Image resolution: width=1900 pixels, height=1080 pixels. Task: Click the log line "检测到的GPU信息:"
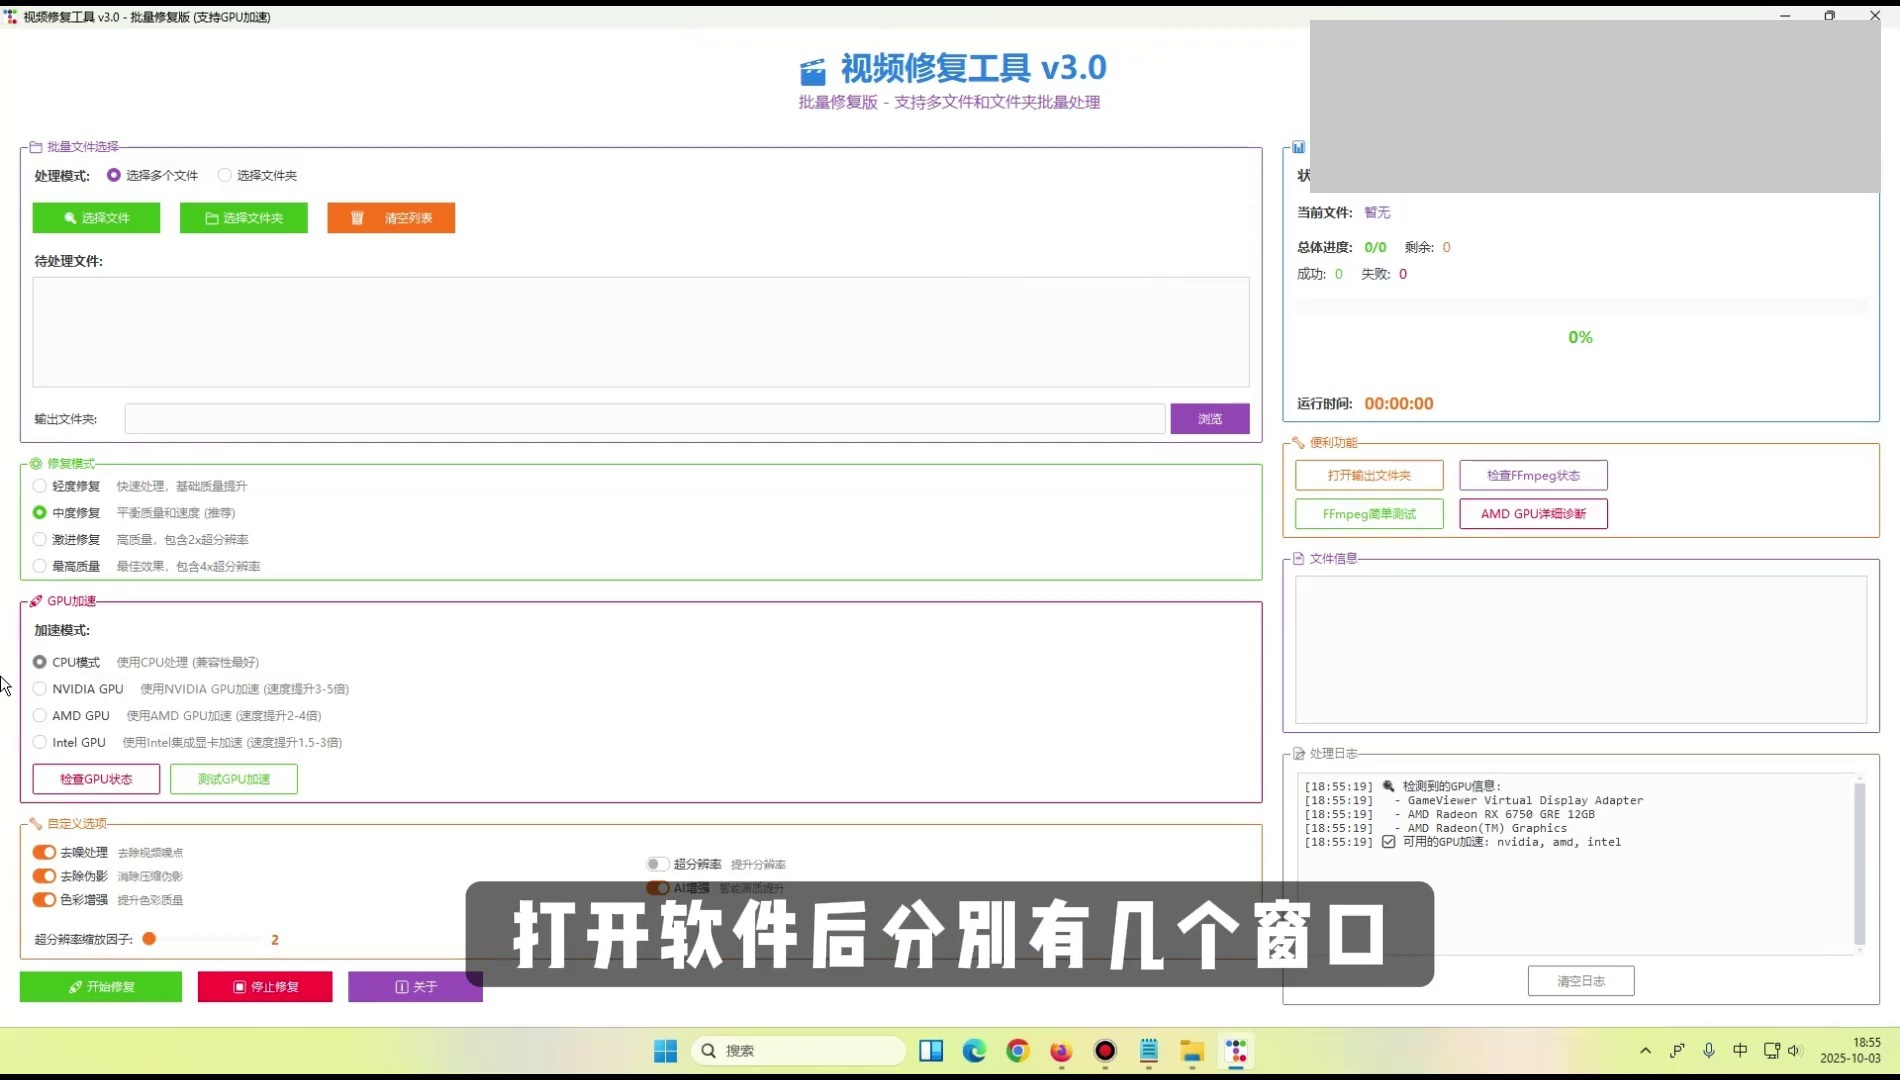pos(1452,786)
